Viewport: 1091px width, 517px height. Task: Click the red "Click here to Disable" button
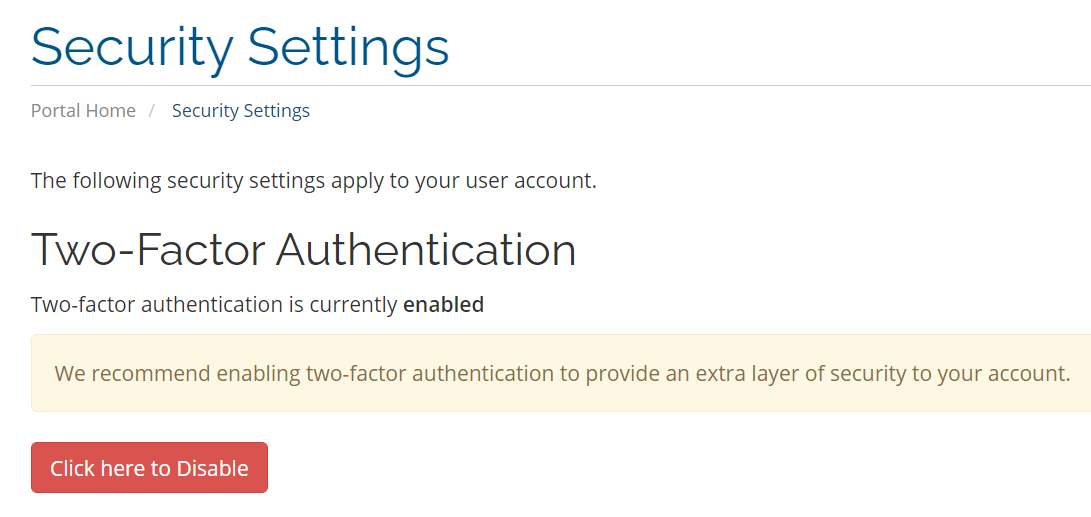[x=149, y=468]
